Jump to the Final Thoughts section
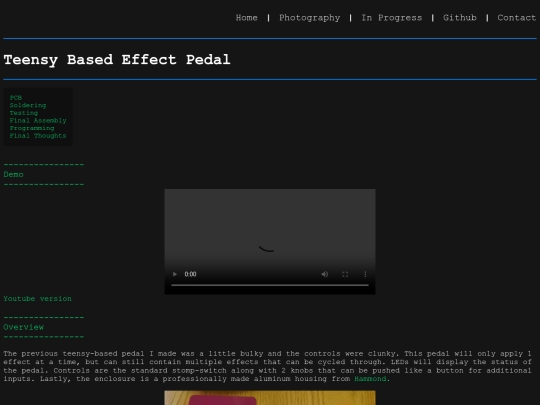Image resolution: width=540 pixels, height=405 pixels. (x=38, y=136)
